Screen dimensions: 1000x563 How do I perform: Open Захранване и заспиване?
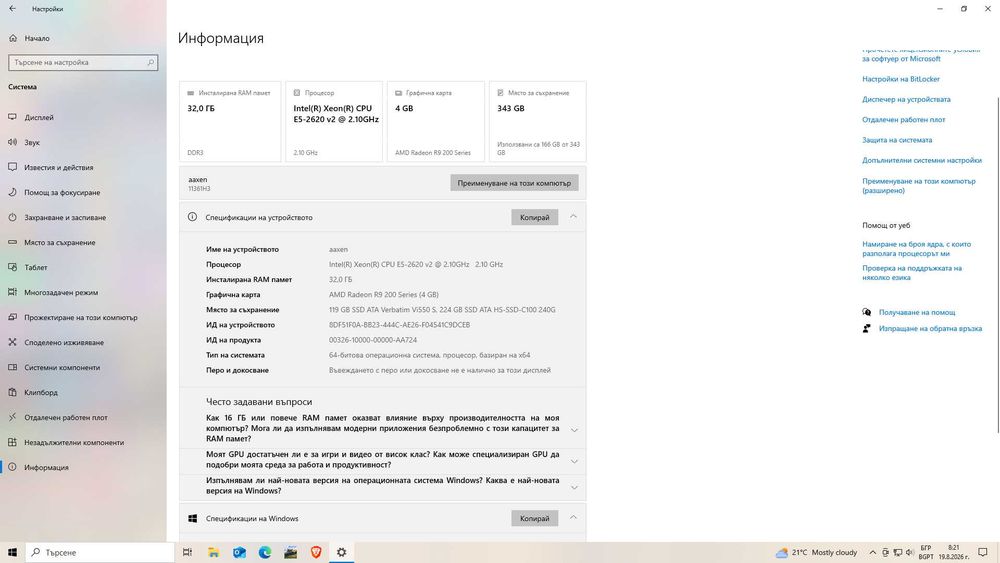pos(65,217)
